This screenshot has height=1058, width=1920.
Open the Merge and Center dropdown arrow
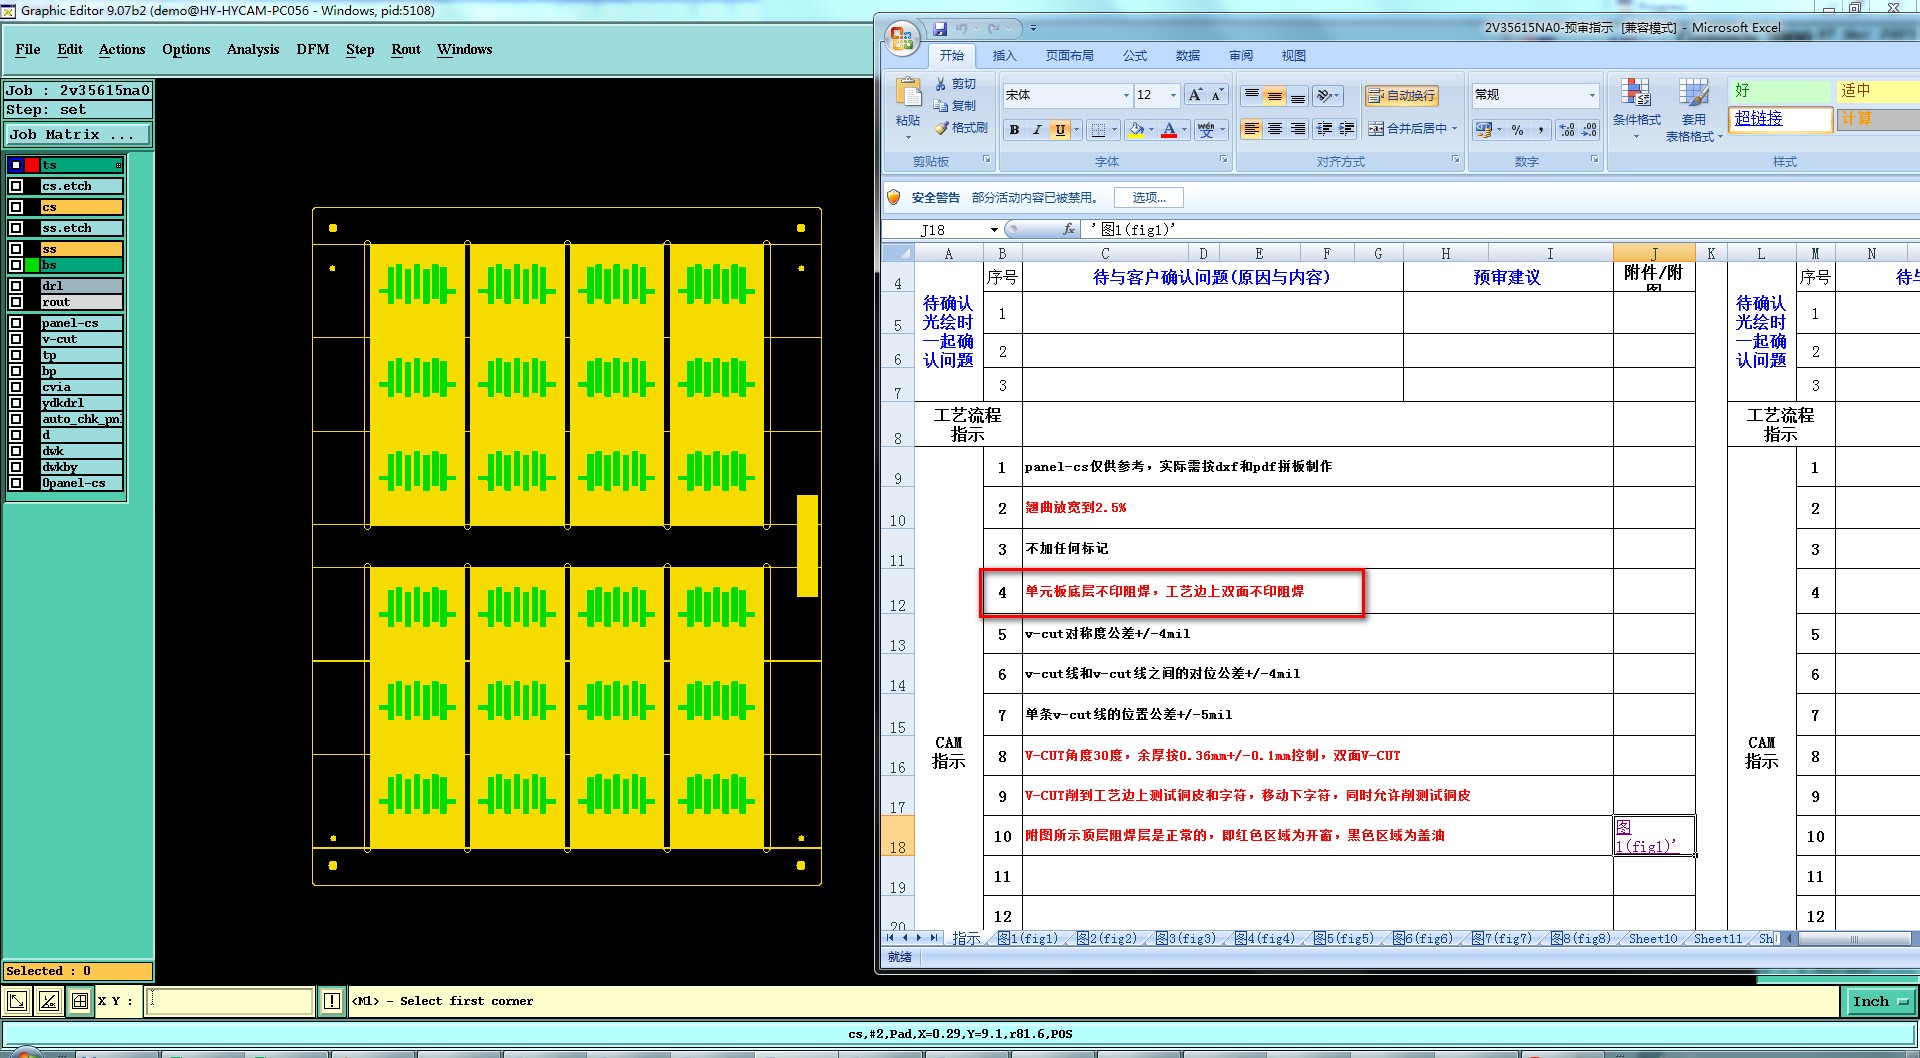point(1454,129)
